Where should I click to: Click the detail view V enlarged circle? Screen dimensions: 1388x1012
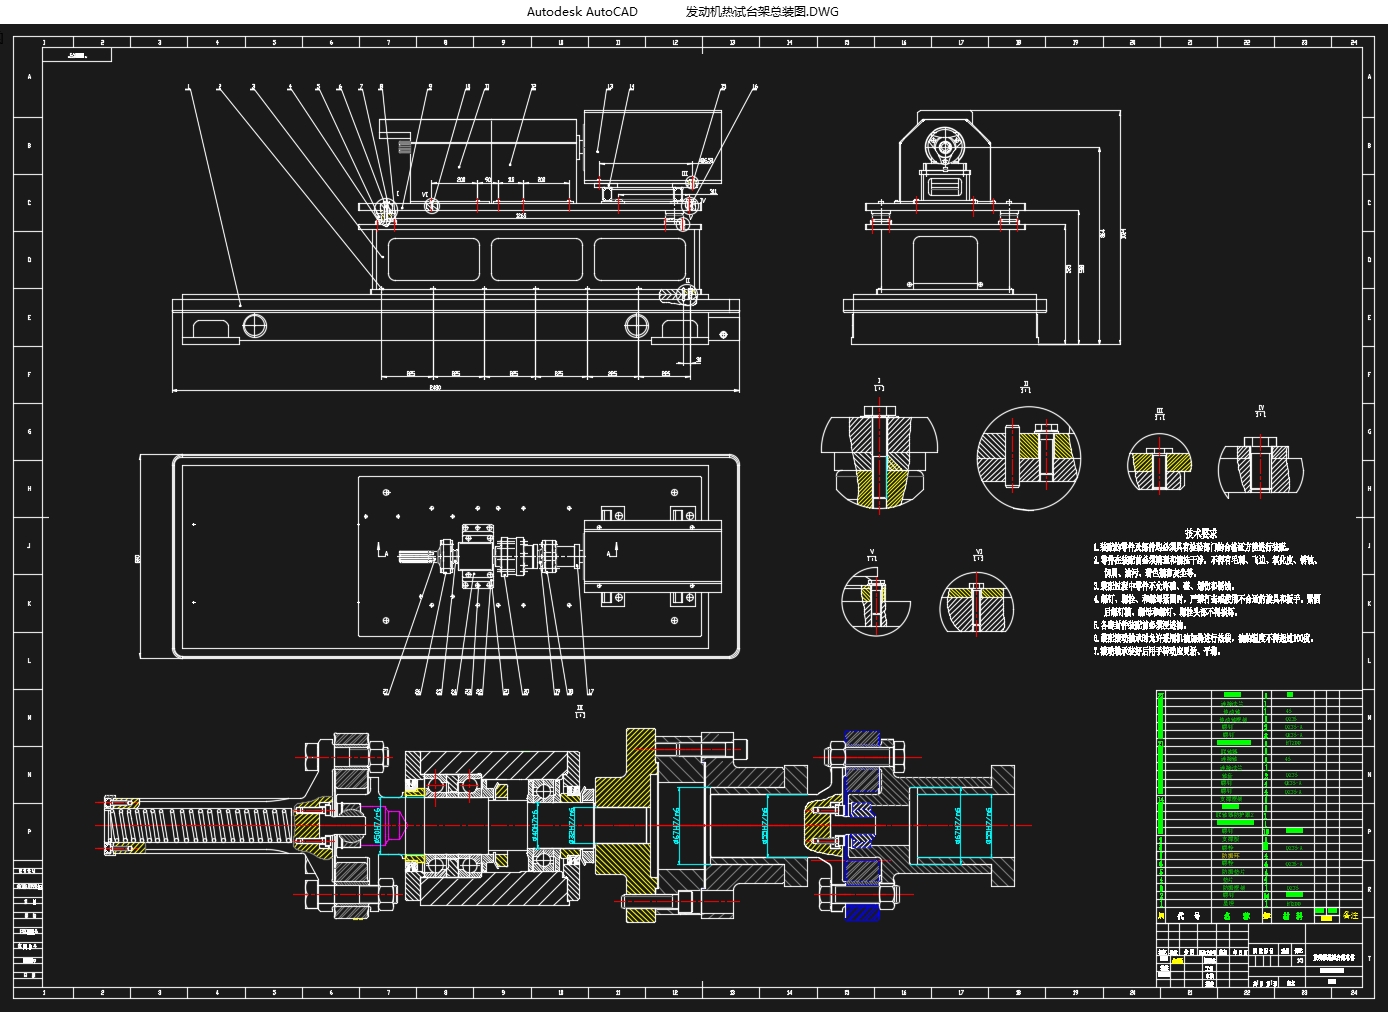coord(875,601)
